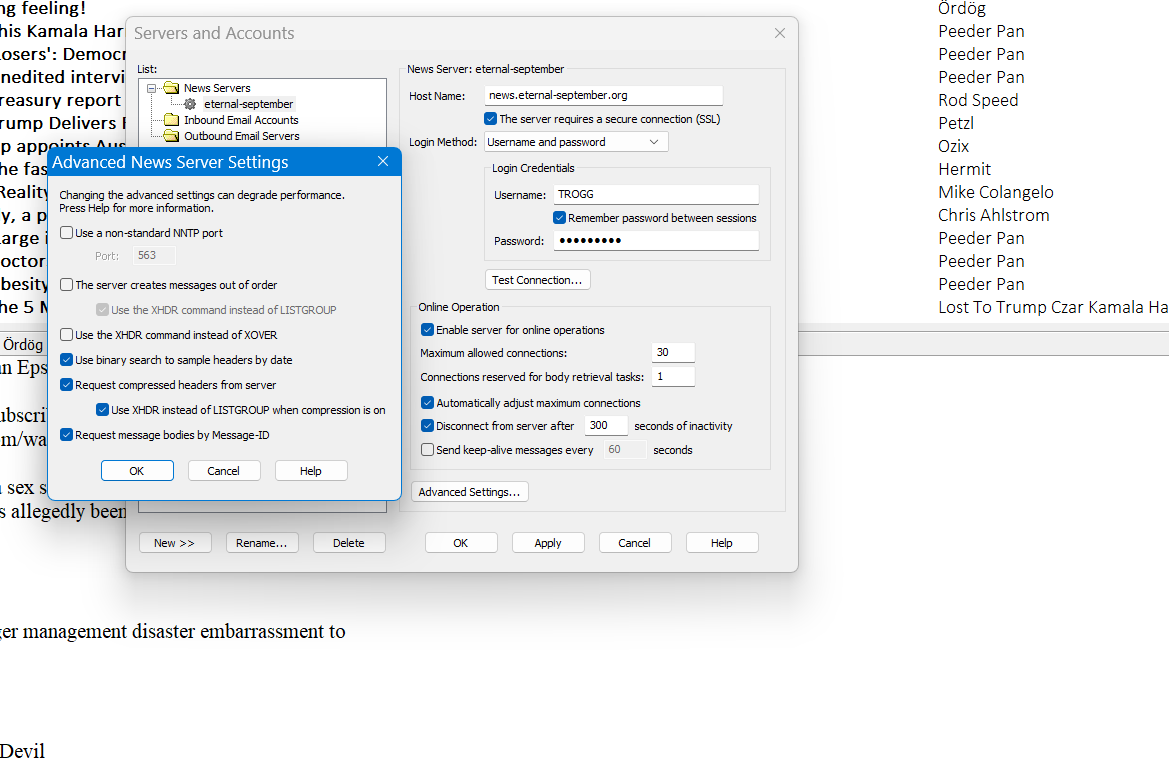
Task: Click OK in Advanced News Server Settings
Action: coord(137,471)
